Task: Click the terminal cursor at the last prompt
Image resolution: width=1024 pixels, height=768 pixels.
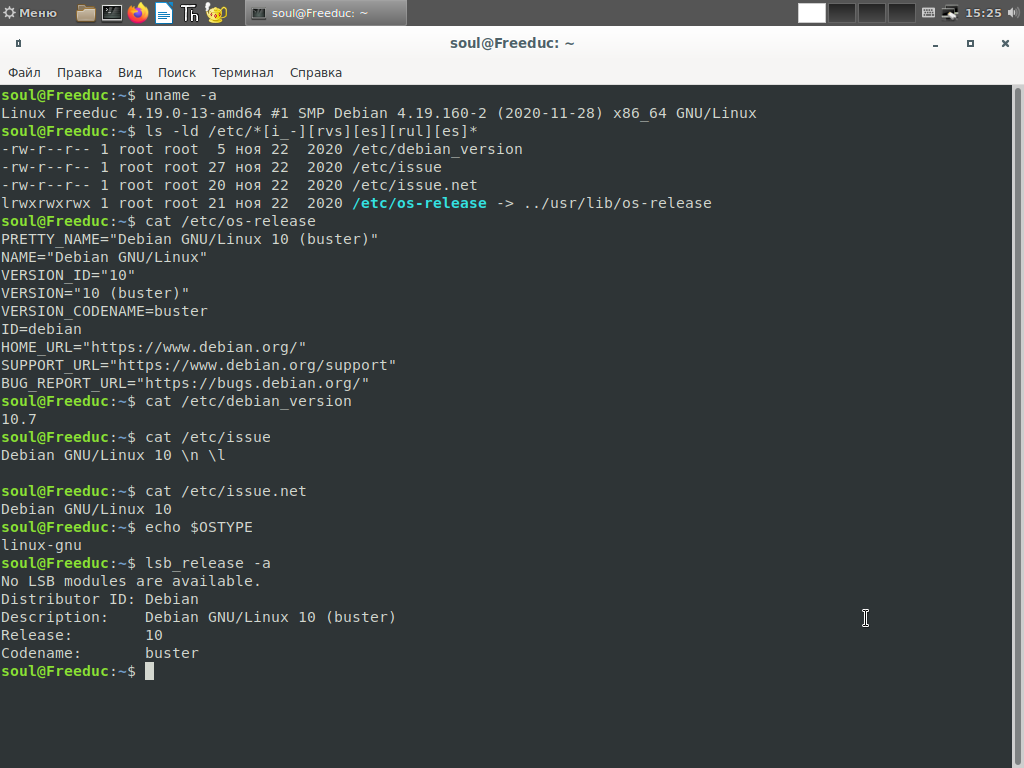Action: pos(150,671)
